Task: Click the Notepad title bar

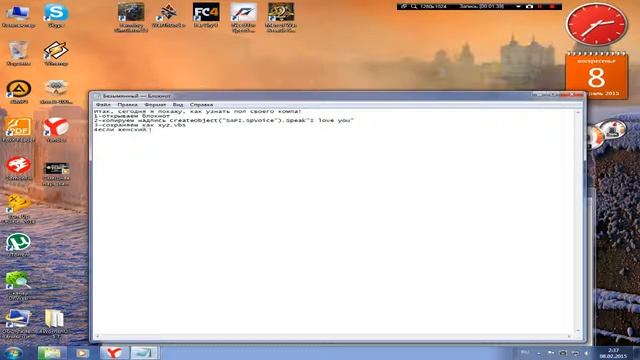Action: [x=310, y=96]
